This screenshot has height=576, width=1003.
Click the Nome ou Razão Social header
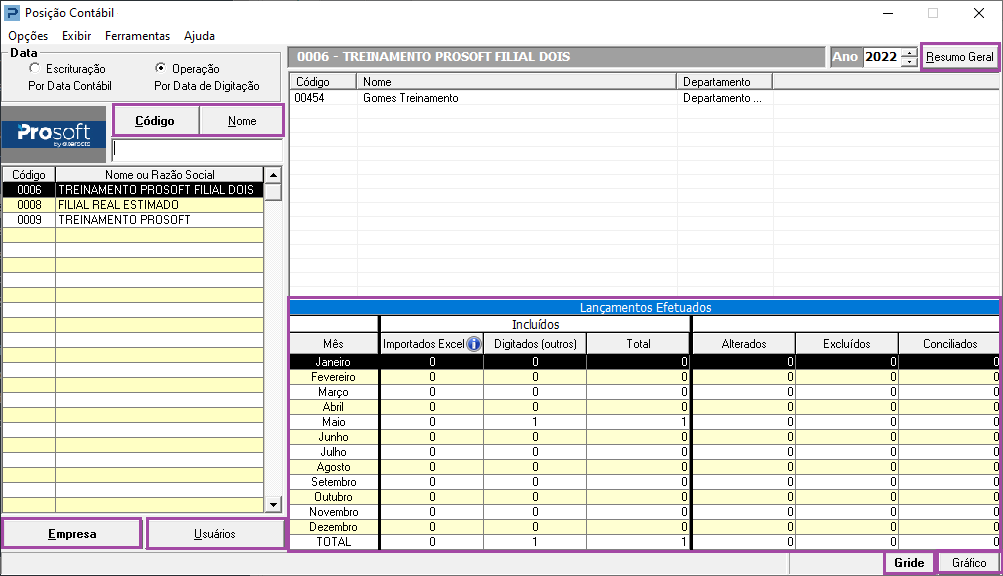[159, 175]
